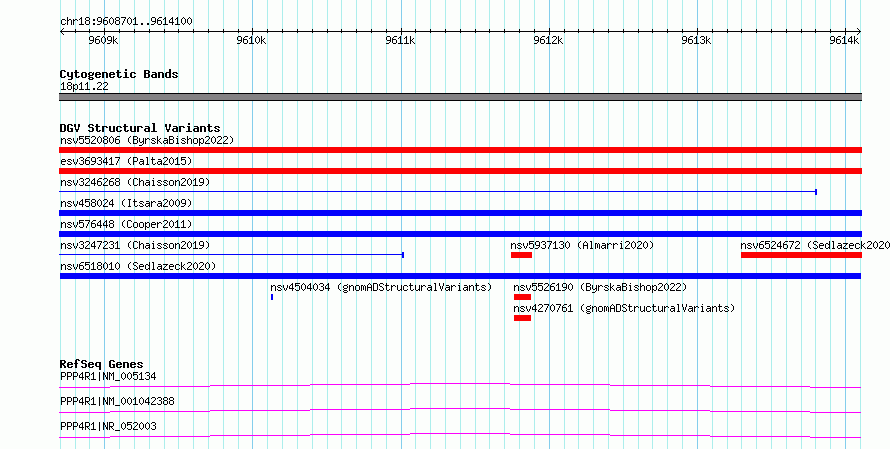Select the nsv3246268 thin blue line
Screen dimensions: 890x449
(438, 192)
